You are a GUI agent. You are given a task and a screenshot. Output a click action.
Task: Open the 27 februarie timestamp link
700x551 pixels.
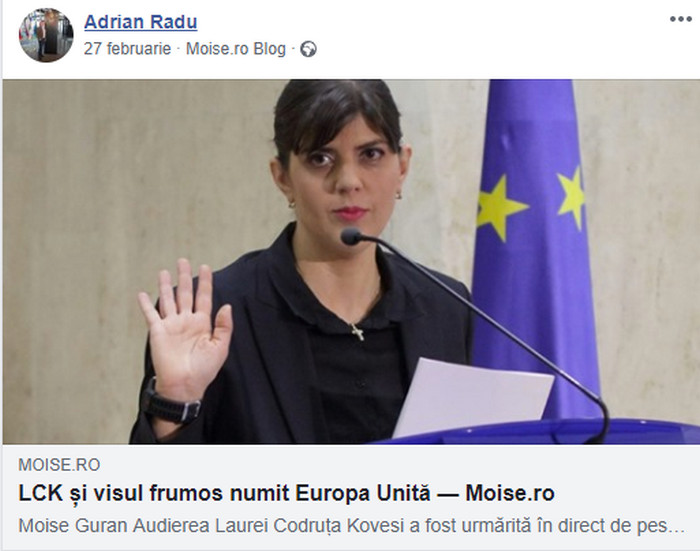tap(127, 49)
